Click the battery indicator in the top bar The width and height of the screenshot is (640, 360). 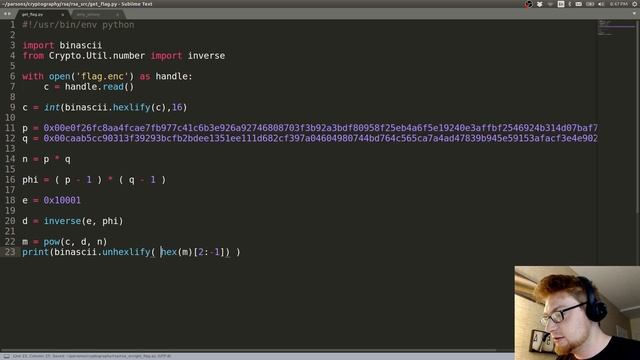point(590,4)
